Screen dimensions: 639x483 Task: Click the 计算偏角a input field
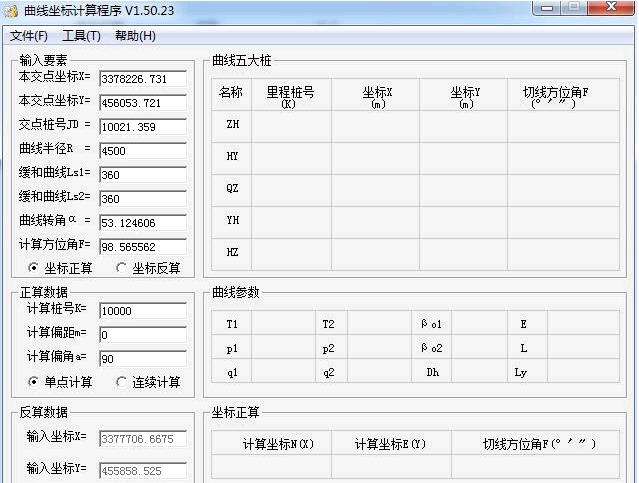(x=143, y=359)
